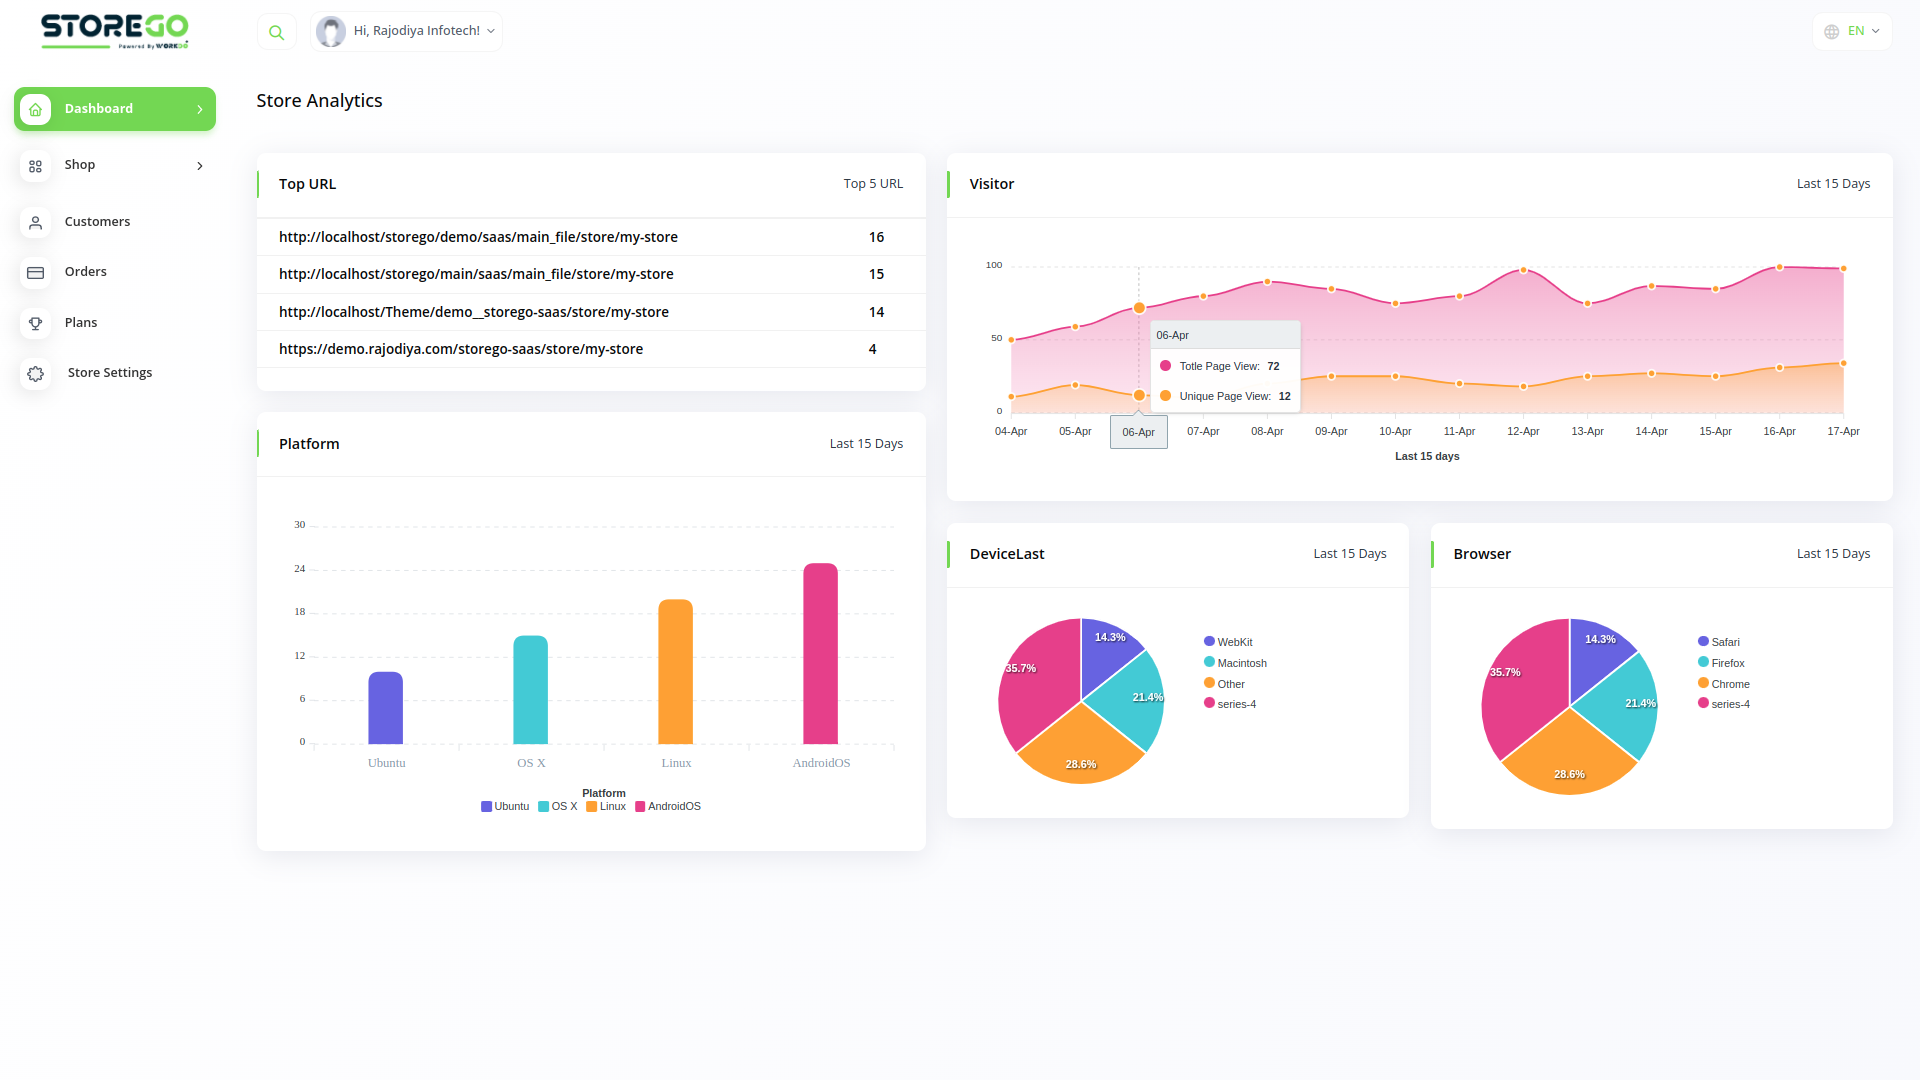Toggle the WebKit legend in DeviceLast chart
This screenshot has width=1920, height=1080.
coord(1229,641)
